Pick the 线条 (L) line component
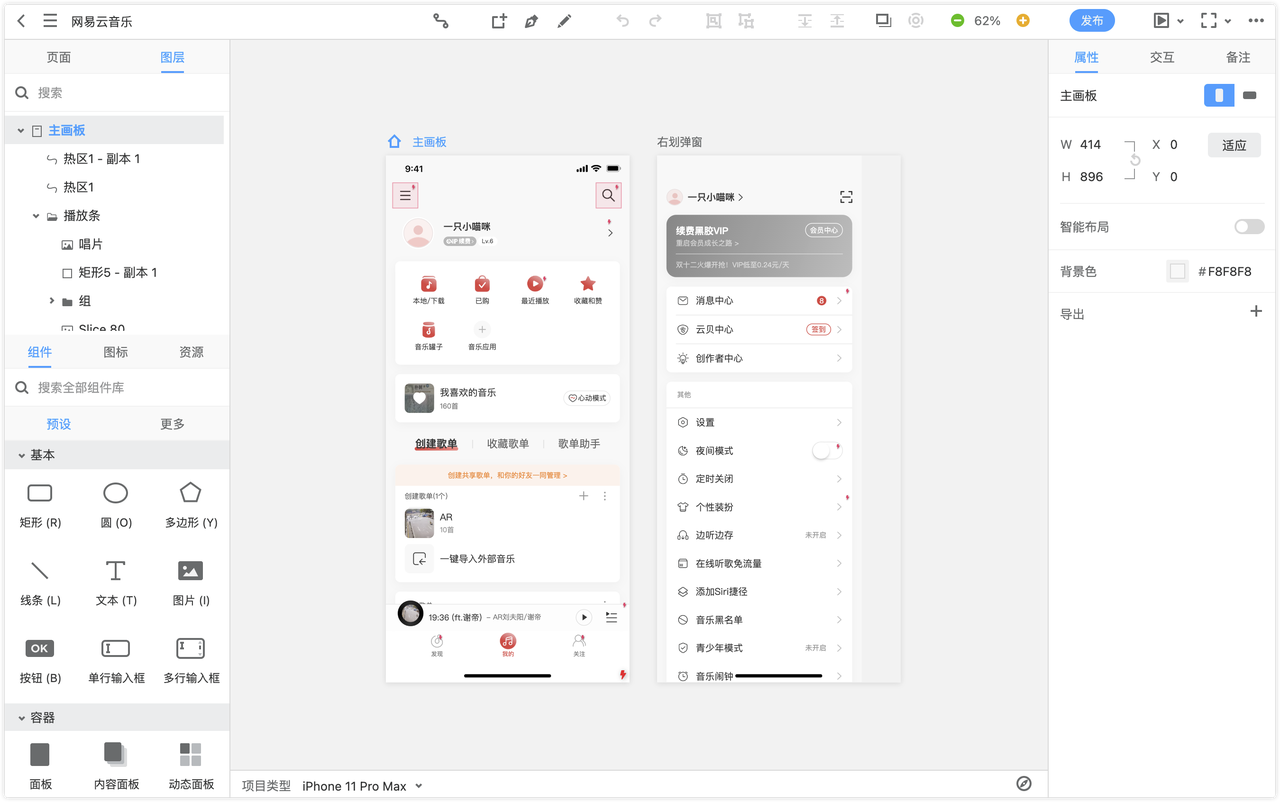The height and width of the screenshot is (802, 1280). (40, 583)
